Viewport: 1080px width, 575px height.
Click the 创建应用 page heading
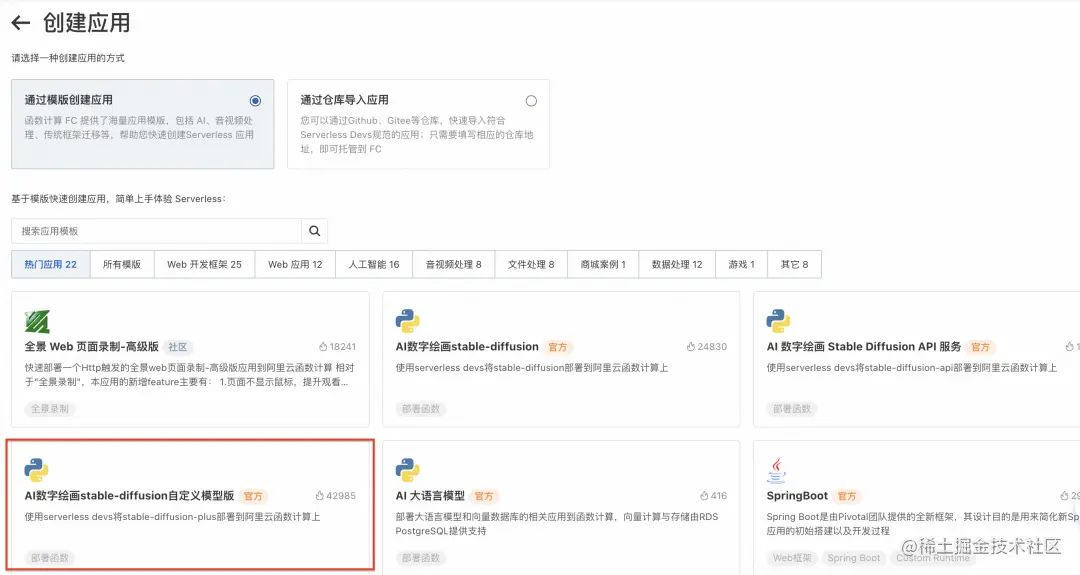tap(86, 23)
